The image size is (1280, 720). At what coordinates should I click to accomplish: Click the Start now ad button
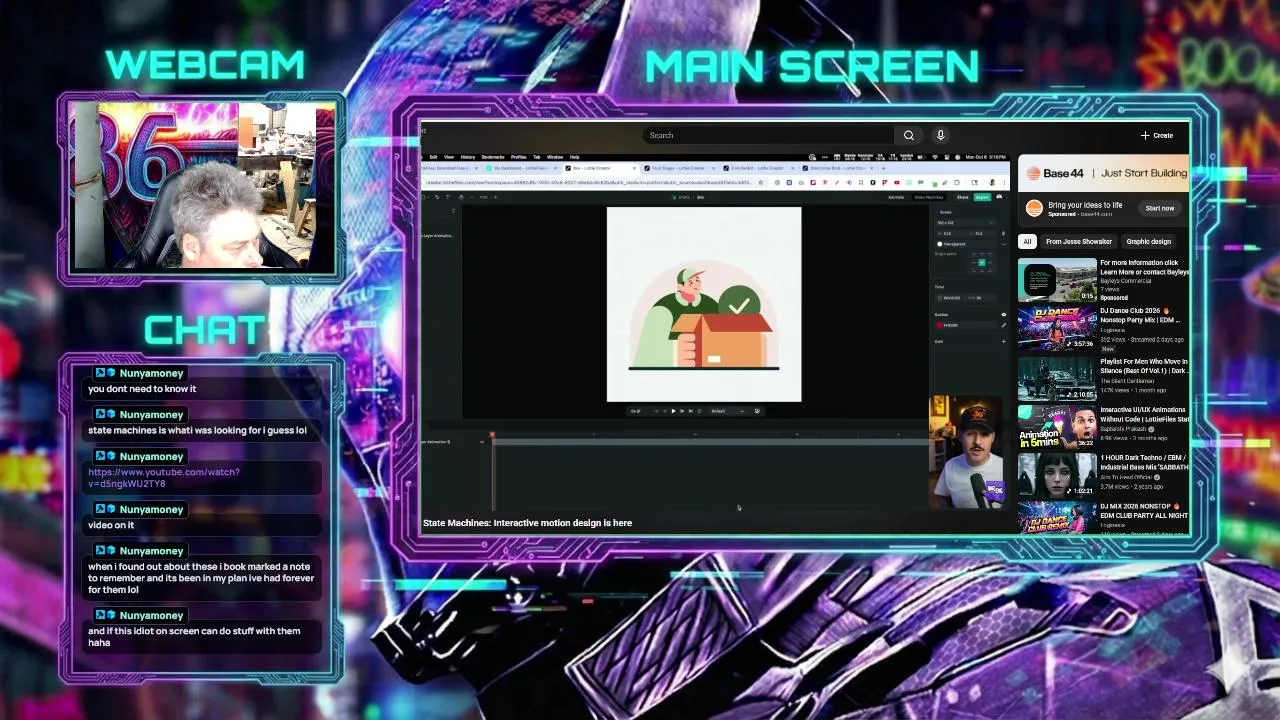(1160, 208)
